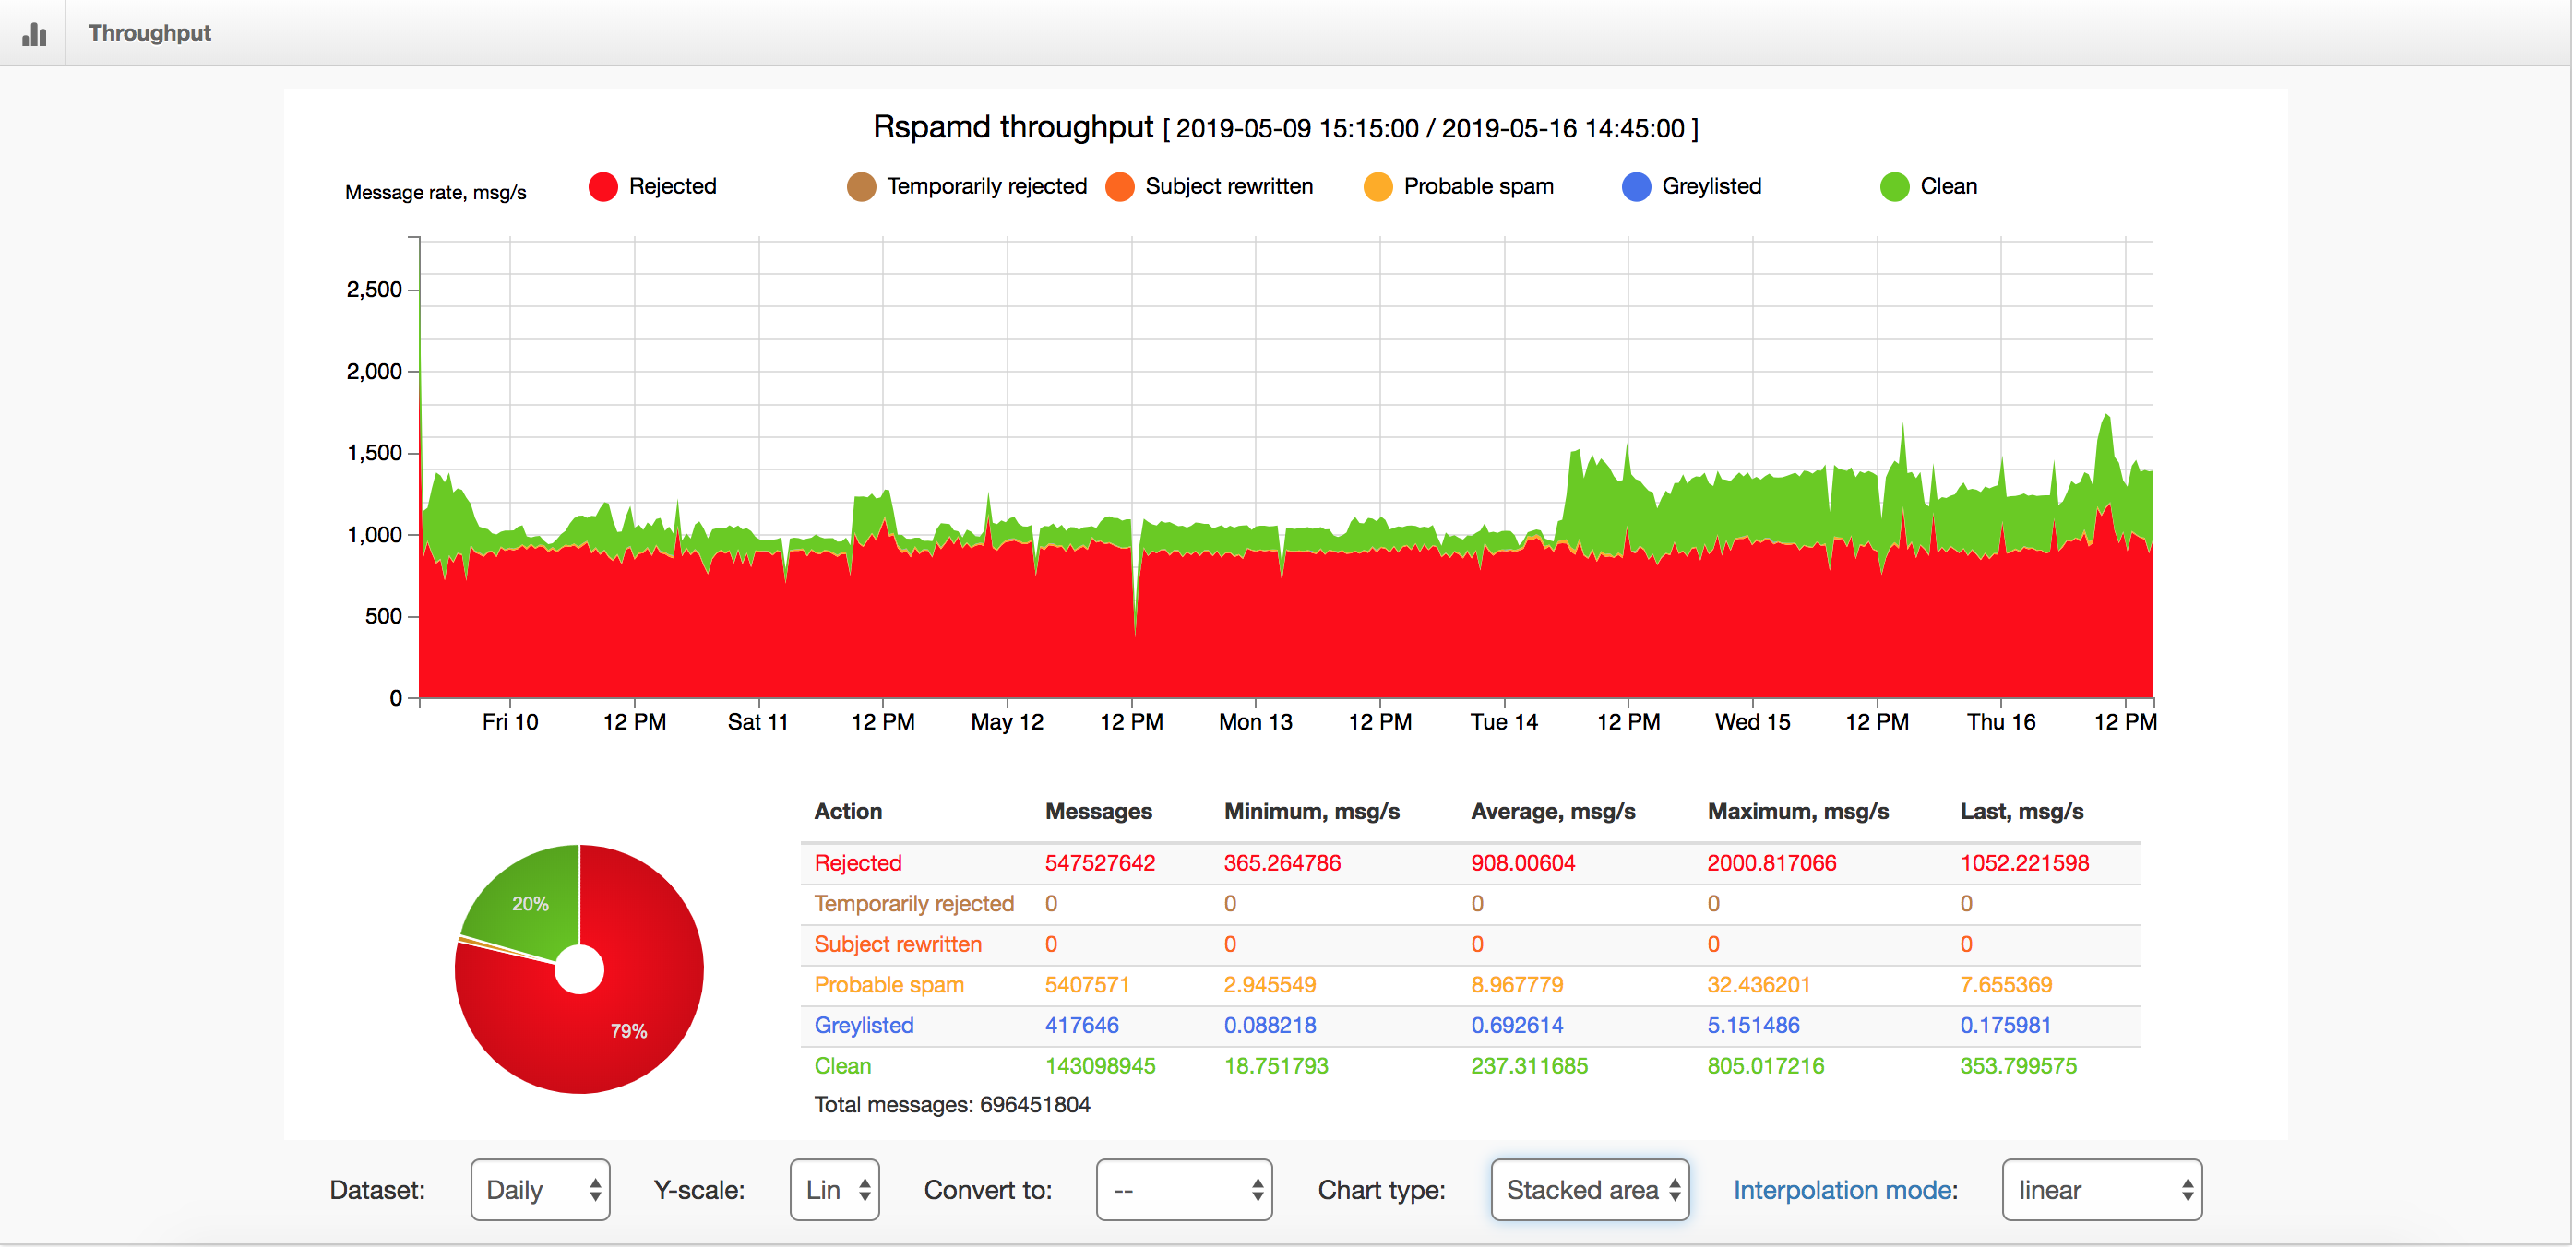Open Chart type dropdown showing Stacked area
The height and width of the screenshot is (1247, 2576).
[1589, 1190]
